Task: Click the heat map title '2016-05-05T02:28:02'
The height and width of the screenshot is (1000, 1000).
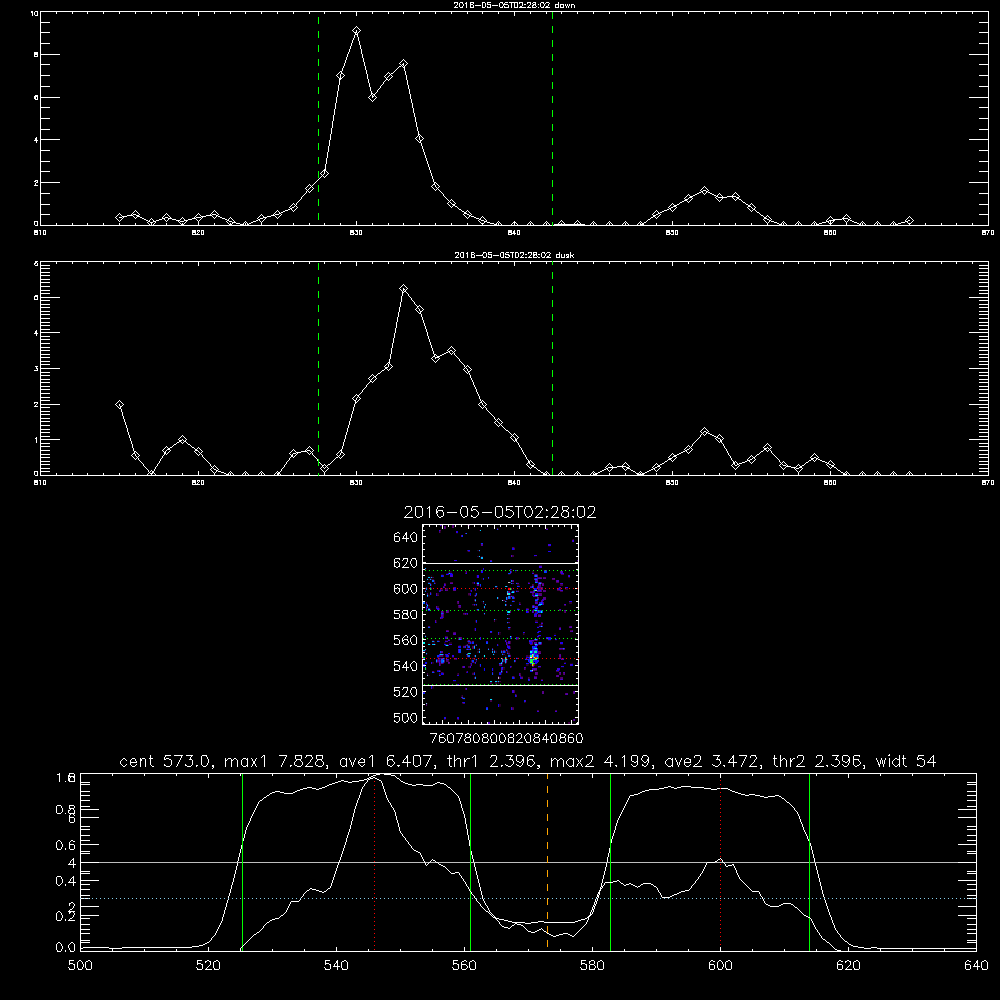Action: point(500,512)
